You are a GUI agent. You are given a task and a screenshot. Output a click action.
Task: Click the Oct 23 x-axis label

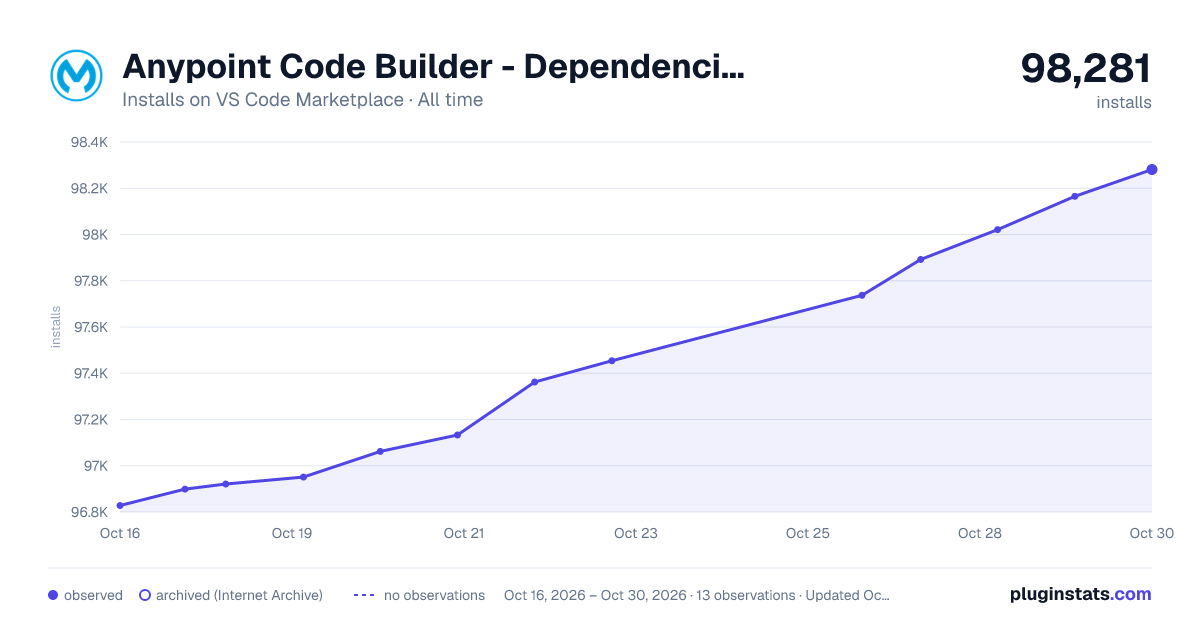[x=636, y=533]
